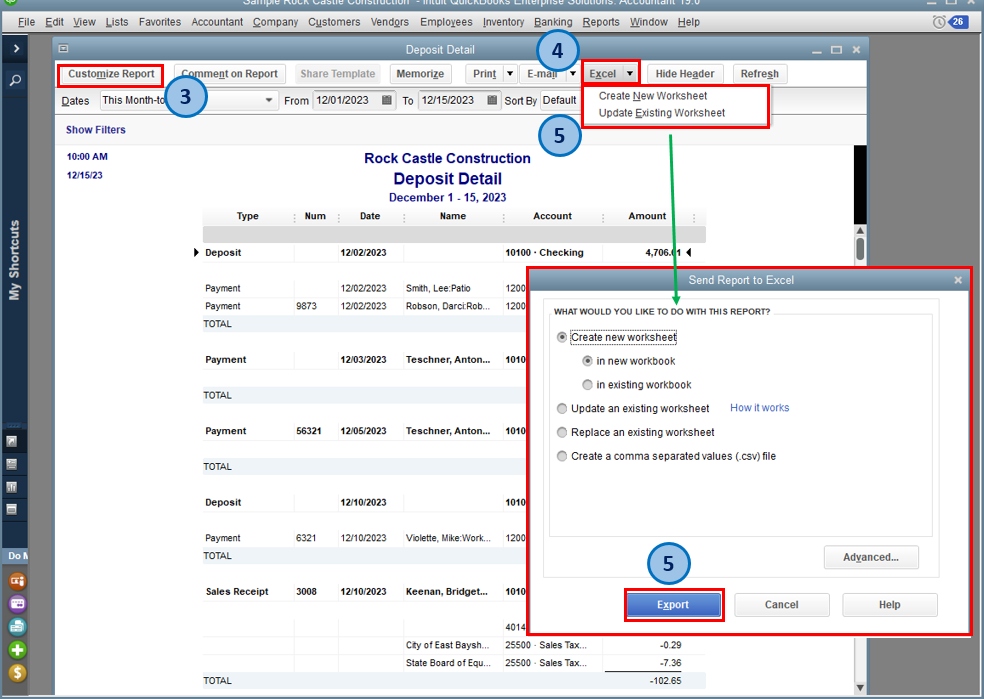Open the Sort By Default dropdown

pos(560,100)
